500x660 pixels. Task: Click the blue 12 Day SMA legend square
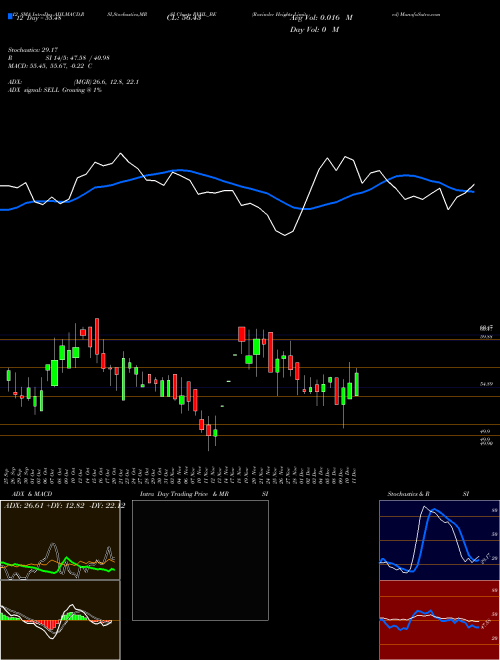click(x=10, y=17)
